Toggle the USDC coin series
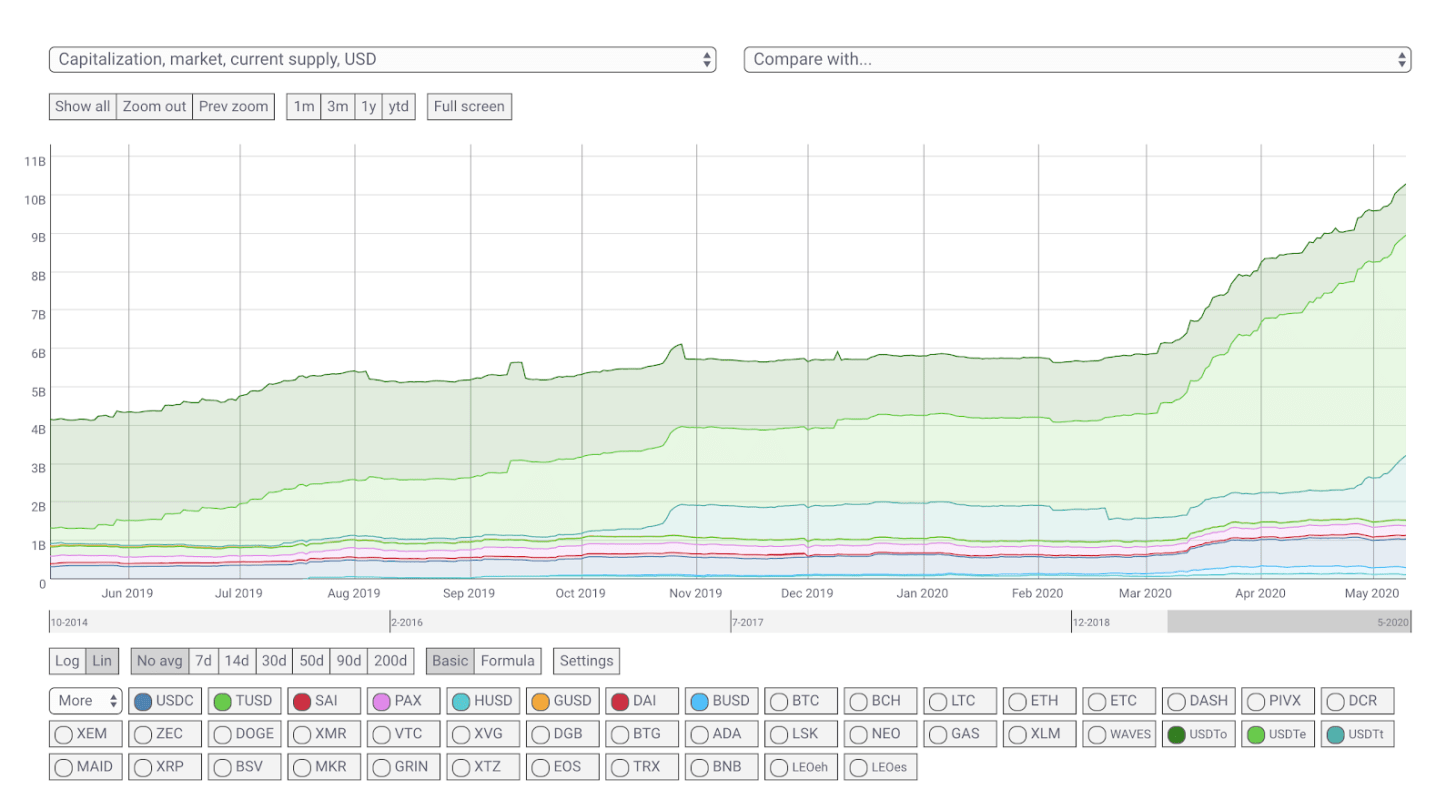 pos(164,701)
